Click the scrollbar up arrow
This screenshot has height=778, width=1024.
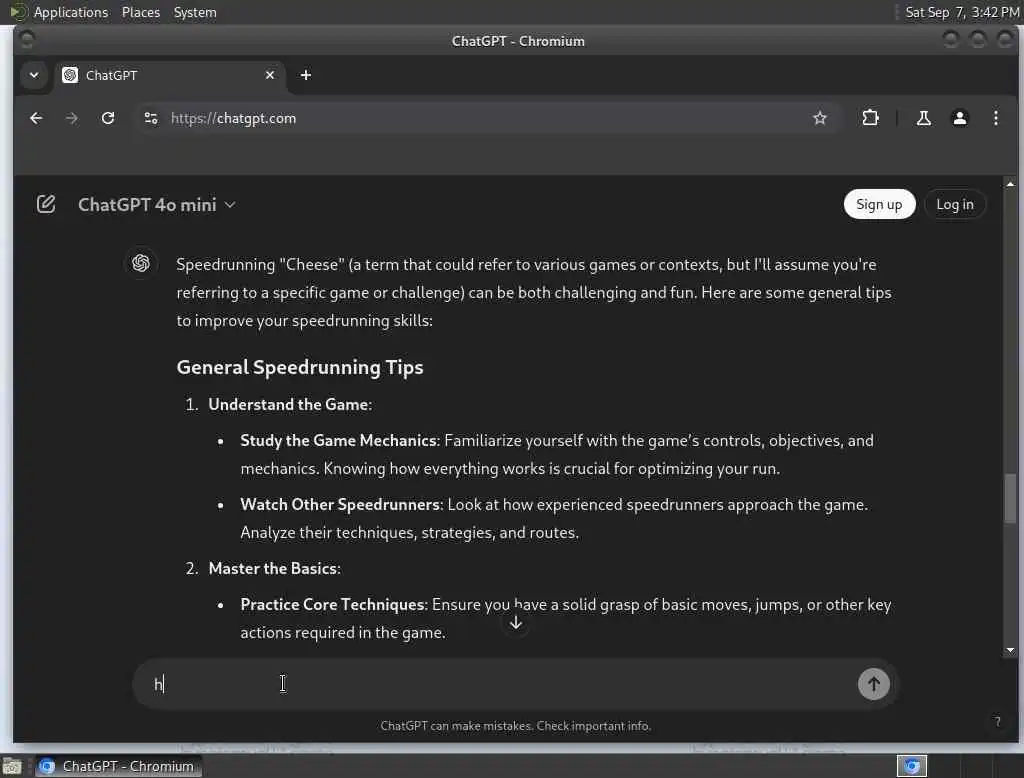tap(1010, 185)
